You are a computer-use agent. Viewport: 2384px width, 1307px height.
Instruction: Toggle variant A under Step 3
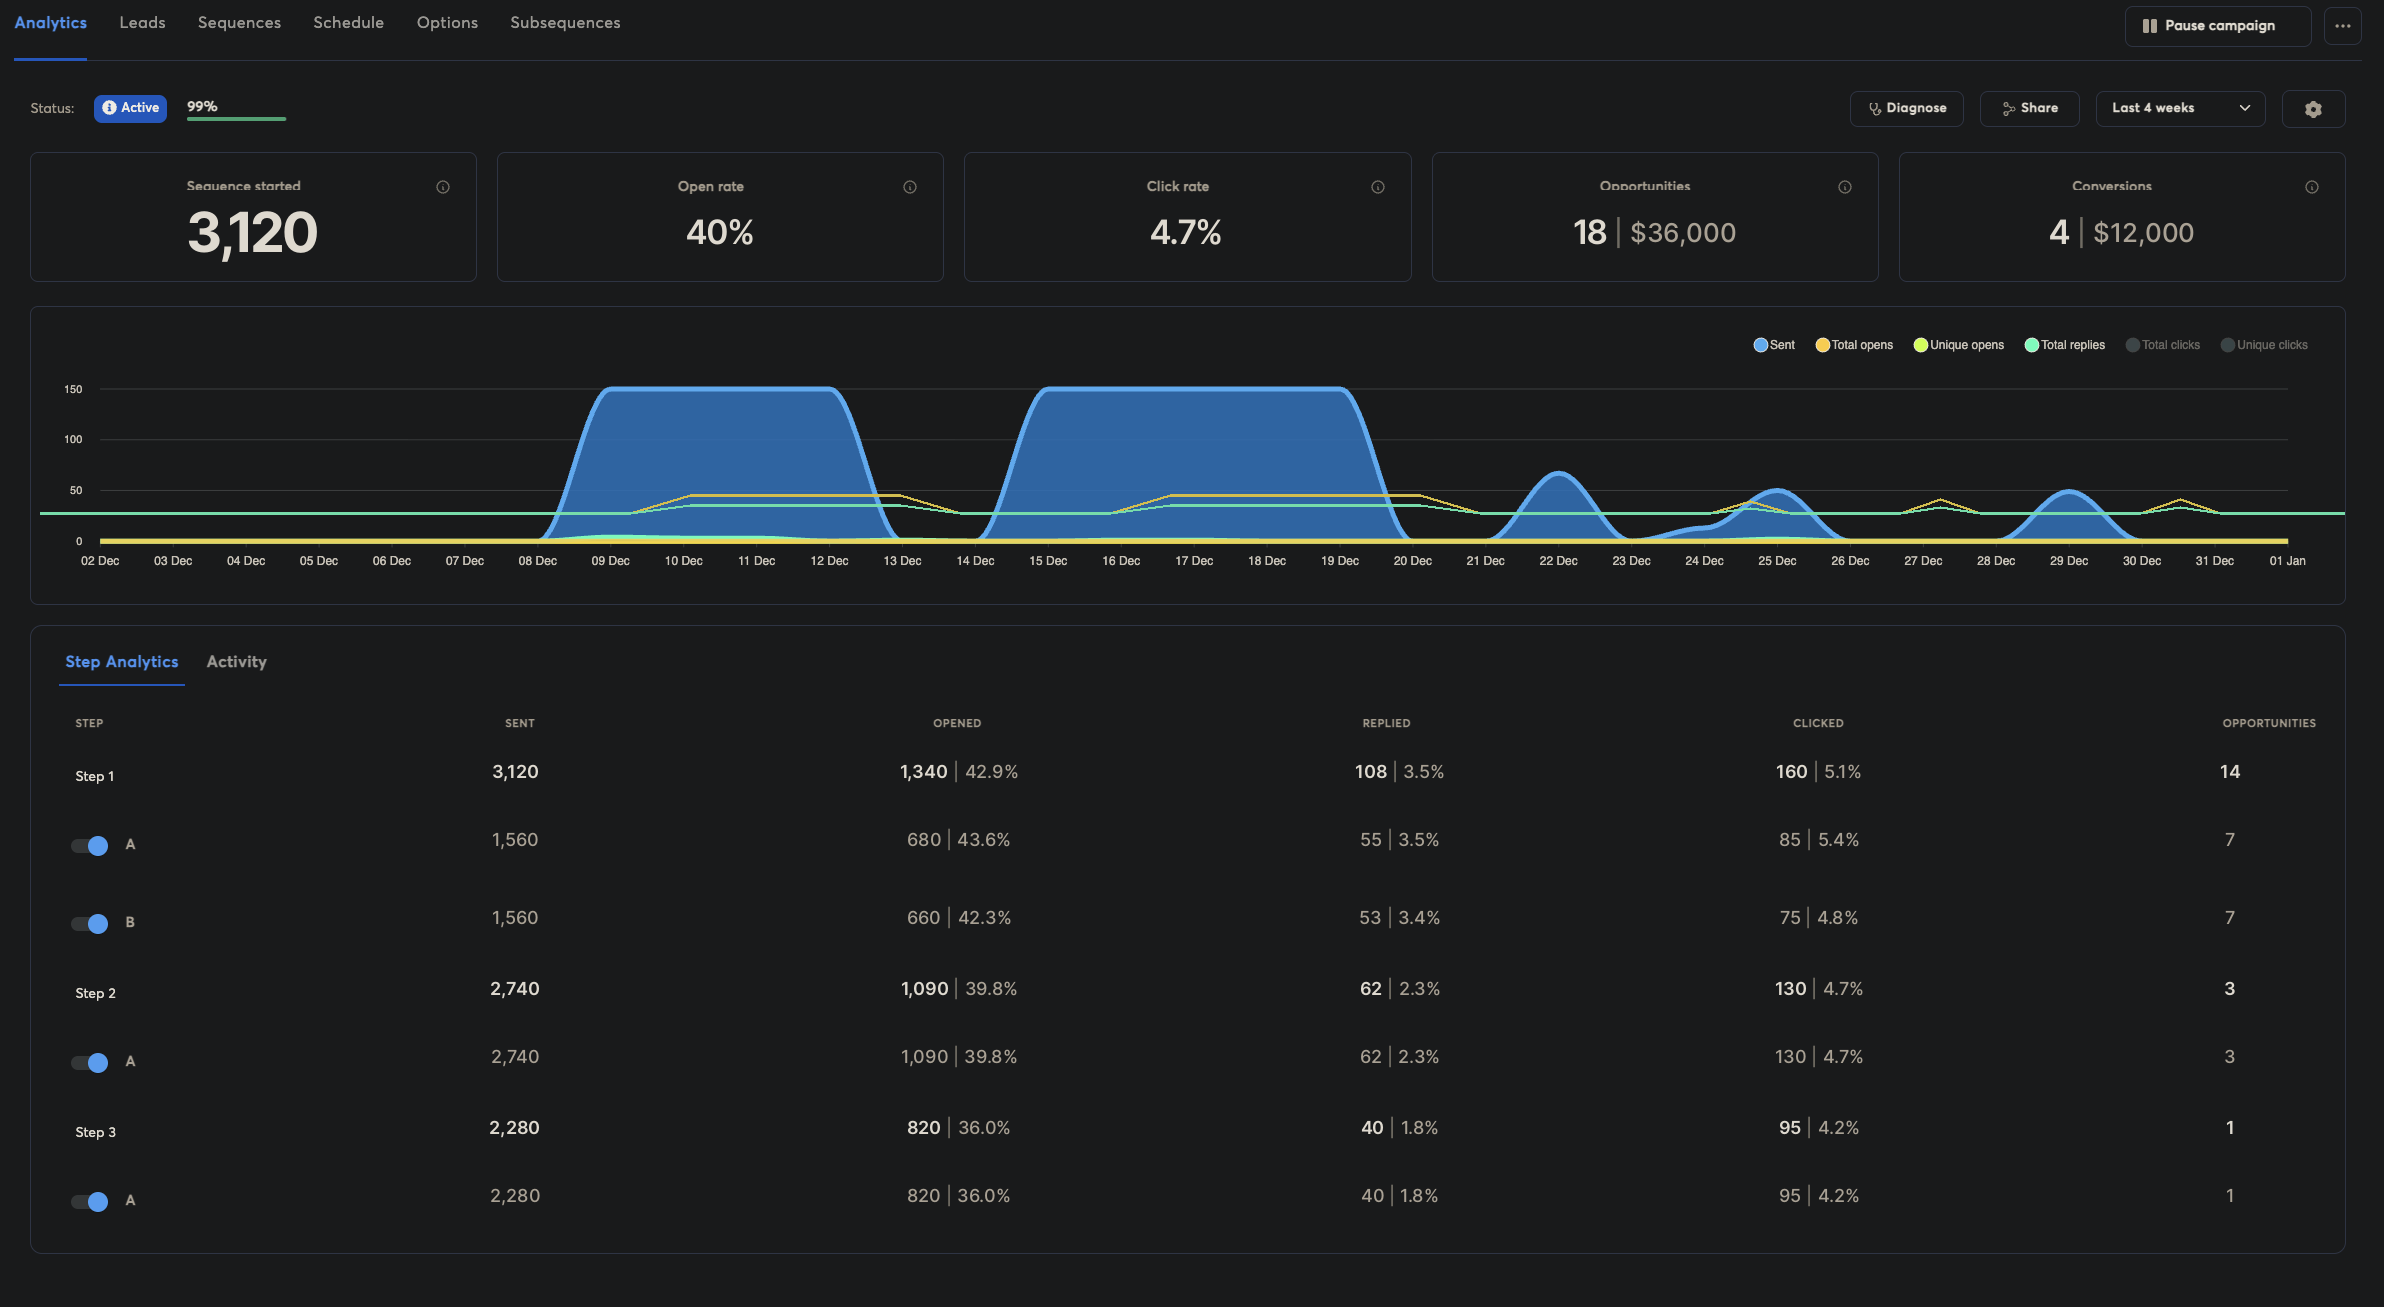90,1201
